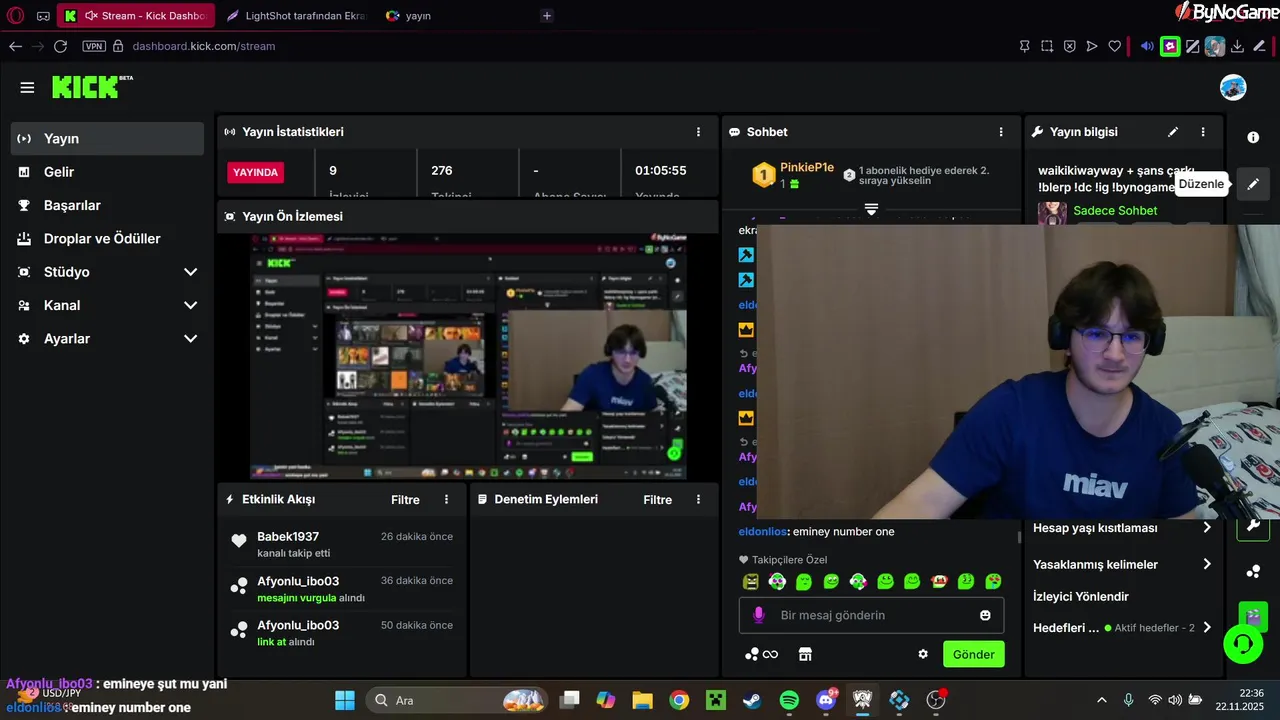Image resolution: width=1280 pixels, height=720 pixels.
Task: Open Etkinlik Akışı three-dot options menu
Action: click(x=447, y=499)
